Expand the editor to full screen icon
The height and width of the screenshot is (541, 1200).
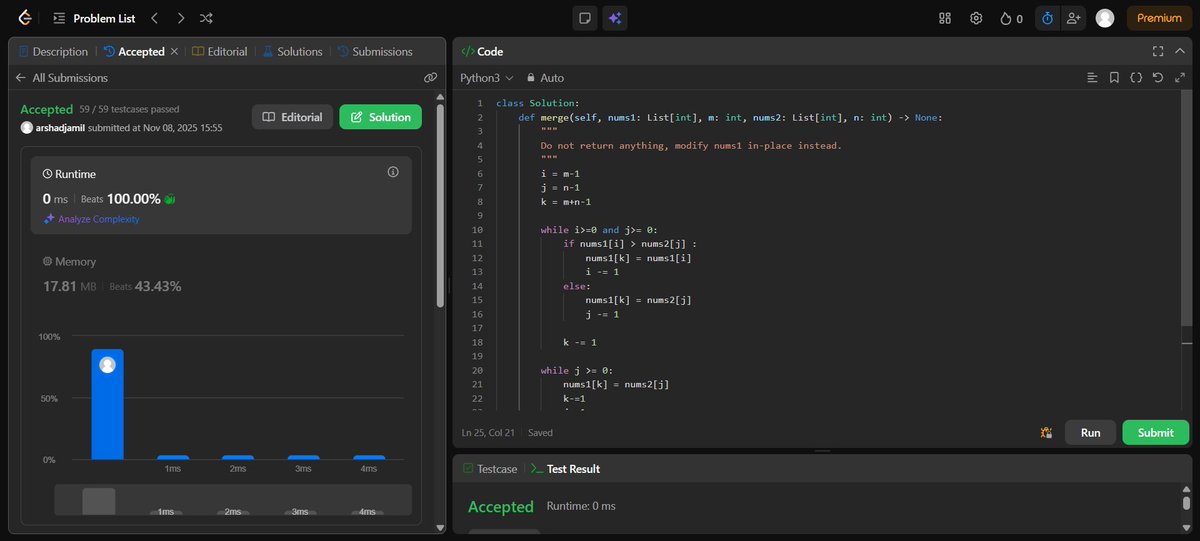[1181, 77]
